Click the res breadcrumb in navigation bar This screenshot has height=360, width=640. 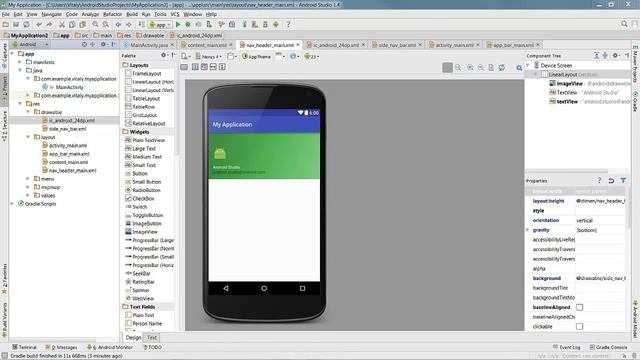tap(124, 36)
